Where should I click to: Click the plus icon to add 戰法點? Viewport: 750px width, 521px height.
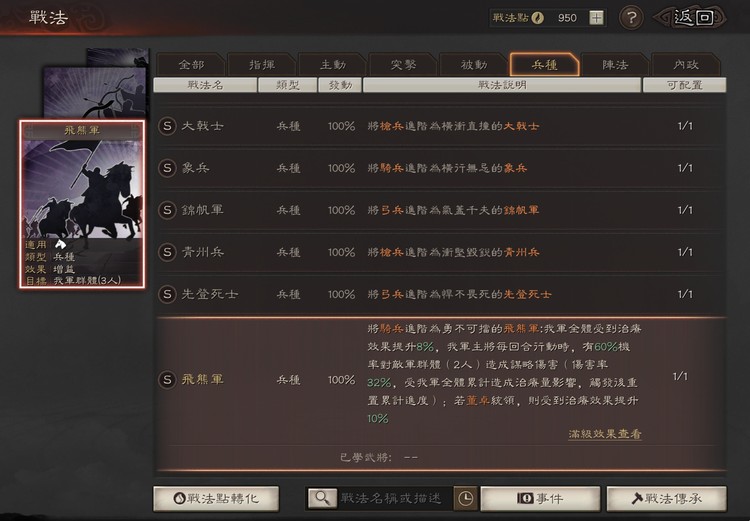[596, 18]
